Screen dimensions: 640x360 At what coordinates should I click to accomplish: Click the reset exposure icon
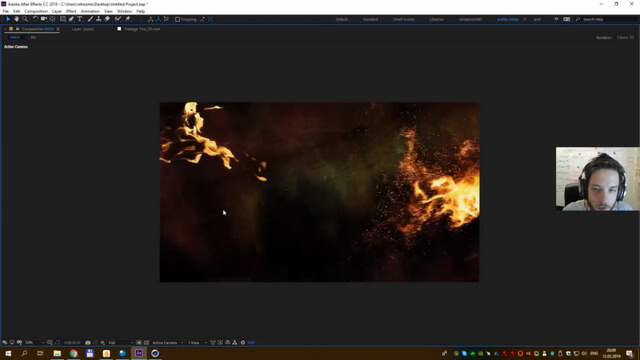(x=243, y=342)
